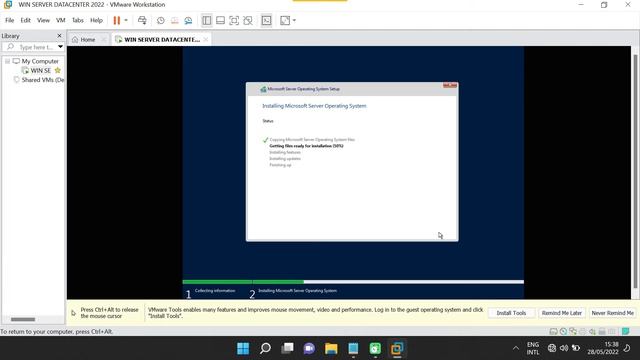Click the network adapter status icon
640x360 pixels.
[573, 331]
